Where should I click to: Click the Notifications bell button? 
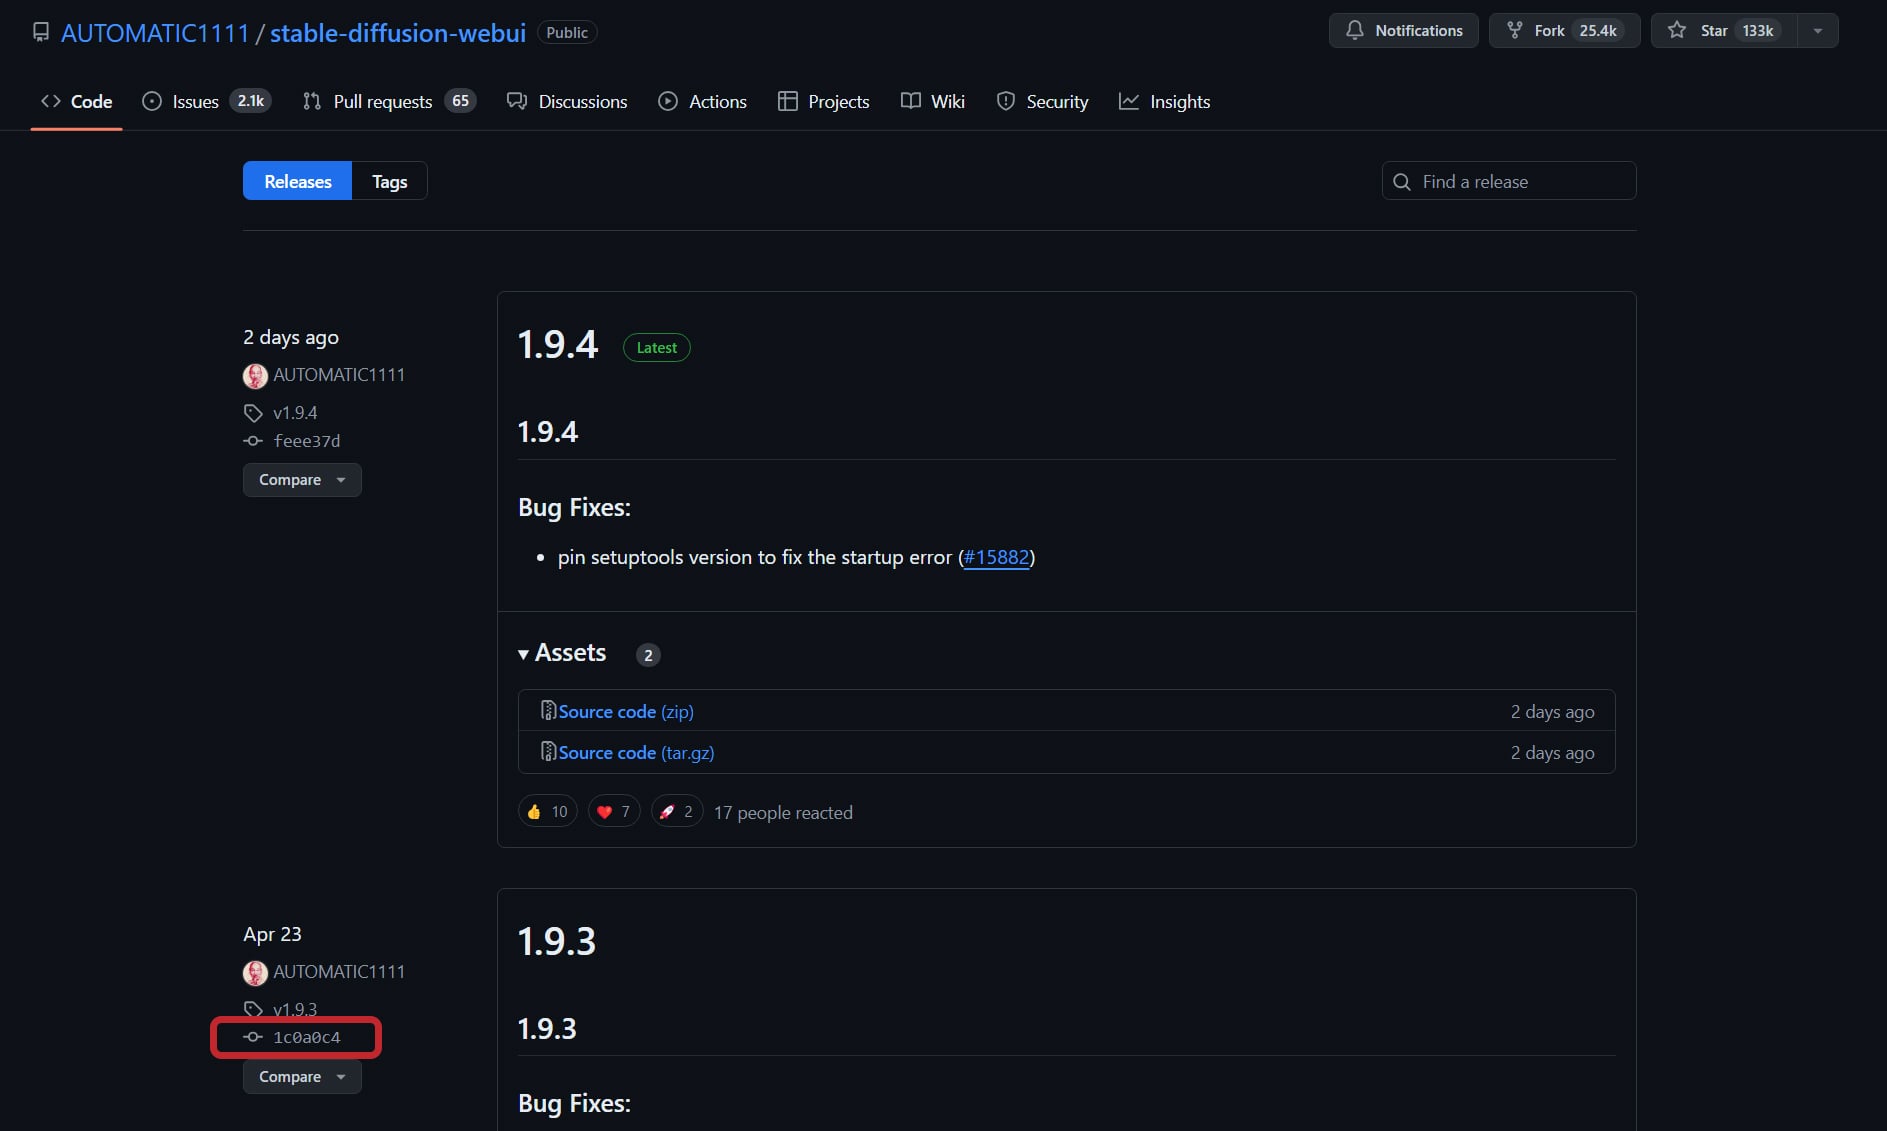[x=1403, y=31]
